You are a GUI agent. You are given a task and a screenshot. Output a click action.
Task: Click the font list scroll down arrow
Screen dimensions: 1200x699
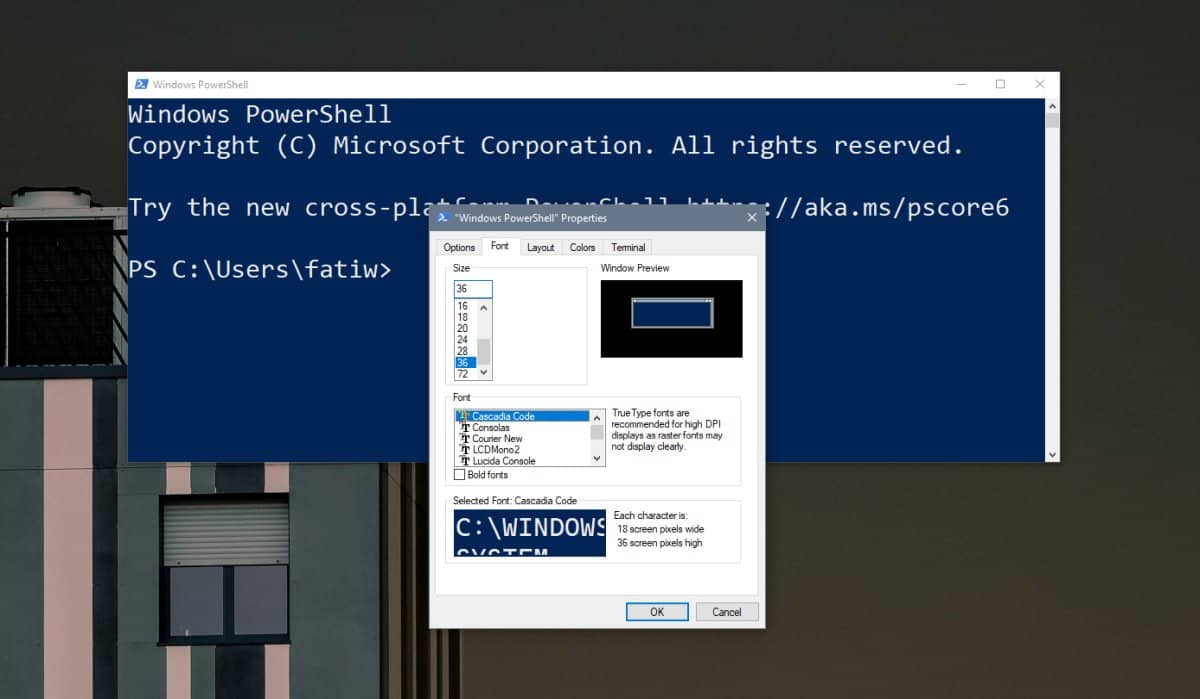click(x=597, y=459)
